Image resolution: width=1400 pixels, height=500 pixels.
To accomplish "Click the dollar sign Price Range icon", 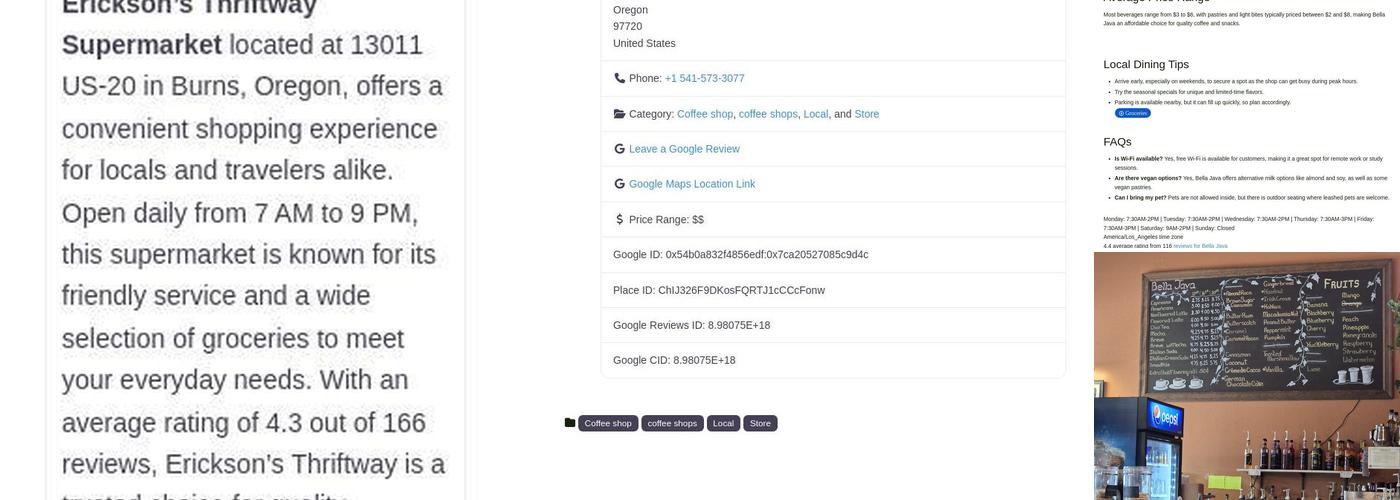I will click(620, 219).
